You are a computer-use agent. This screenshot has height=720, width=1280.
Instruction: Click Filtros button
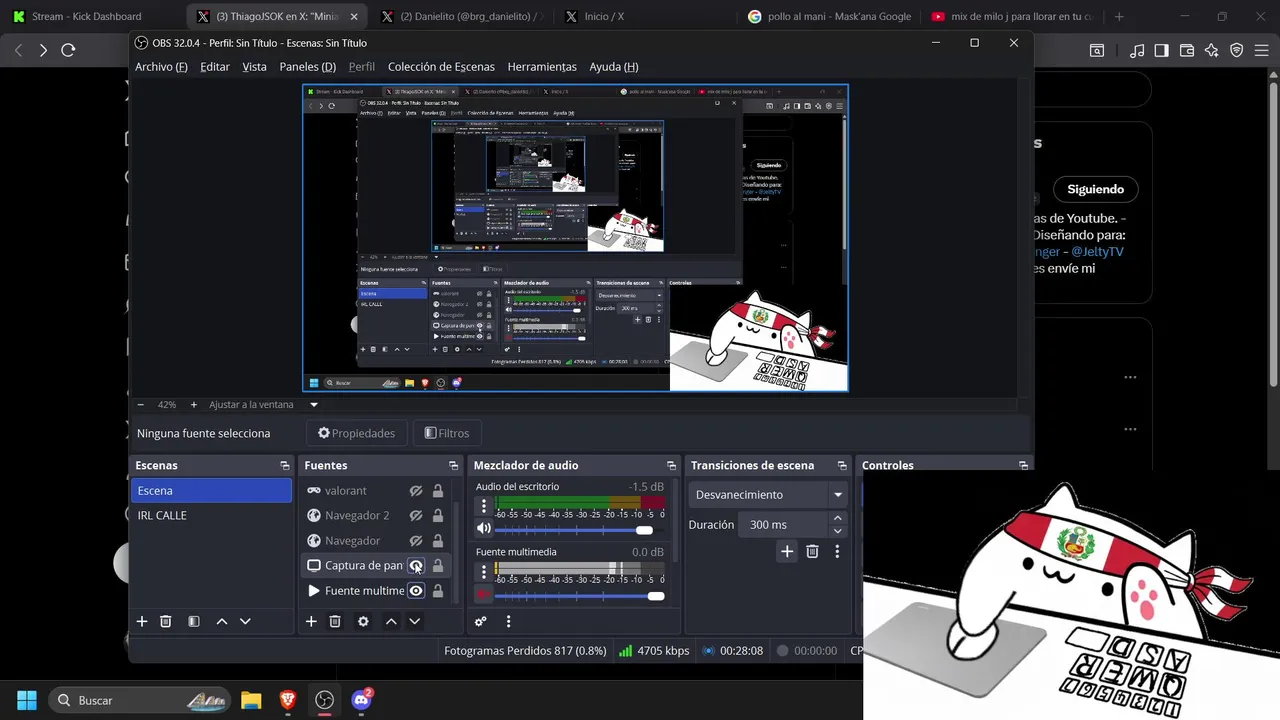click(447, 433)
